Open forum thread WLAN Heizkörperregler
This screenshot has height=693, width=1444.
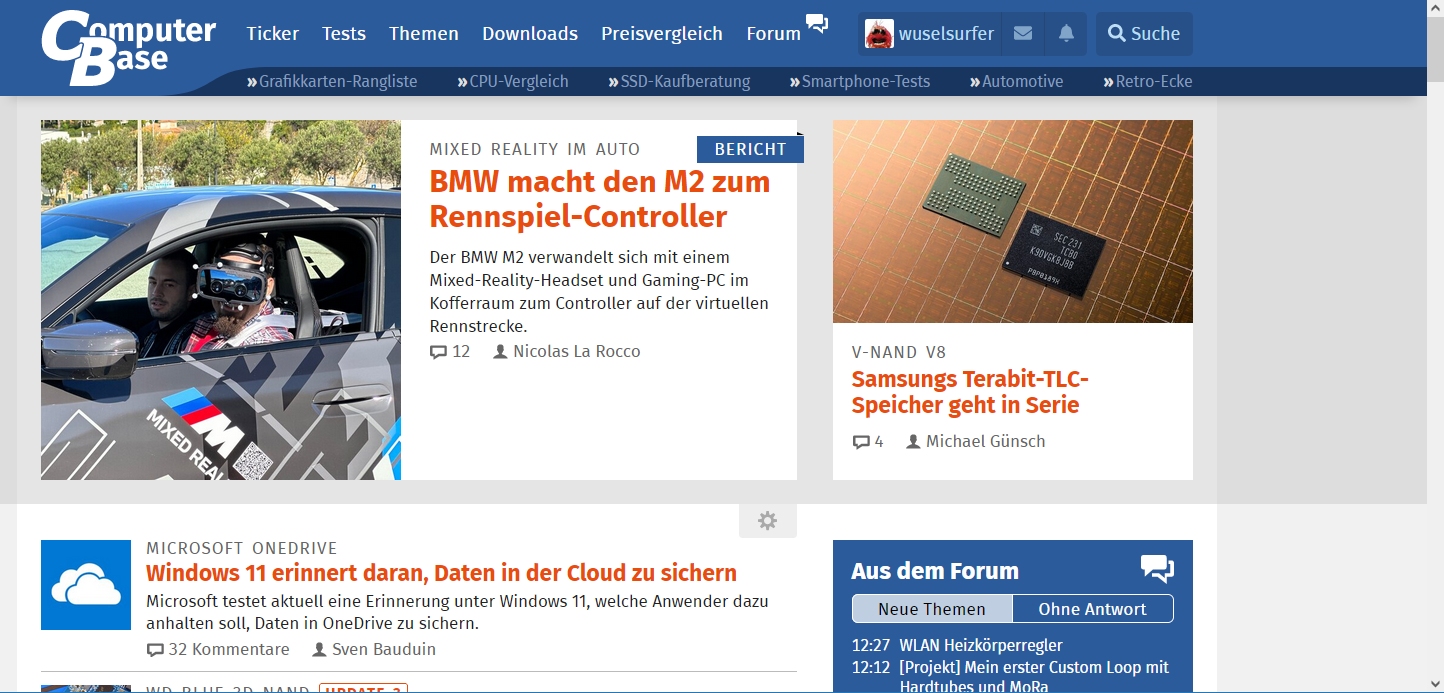tap(981, 645)
